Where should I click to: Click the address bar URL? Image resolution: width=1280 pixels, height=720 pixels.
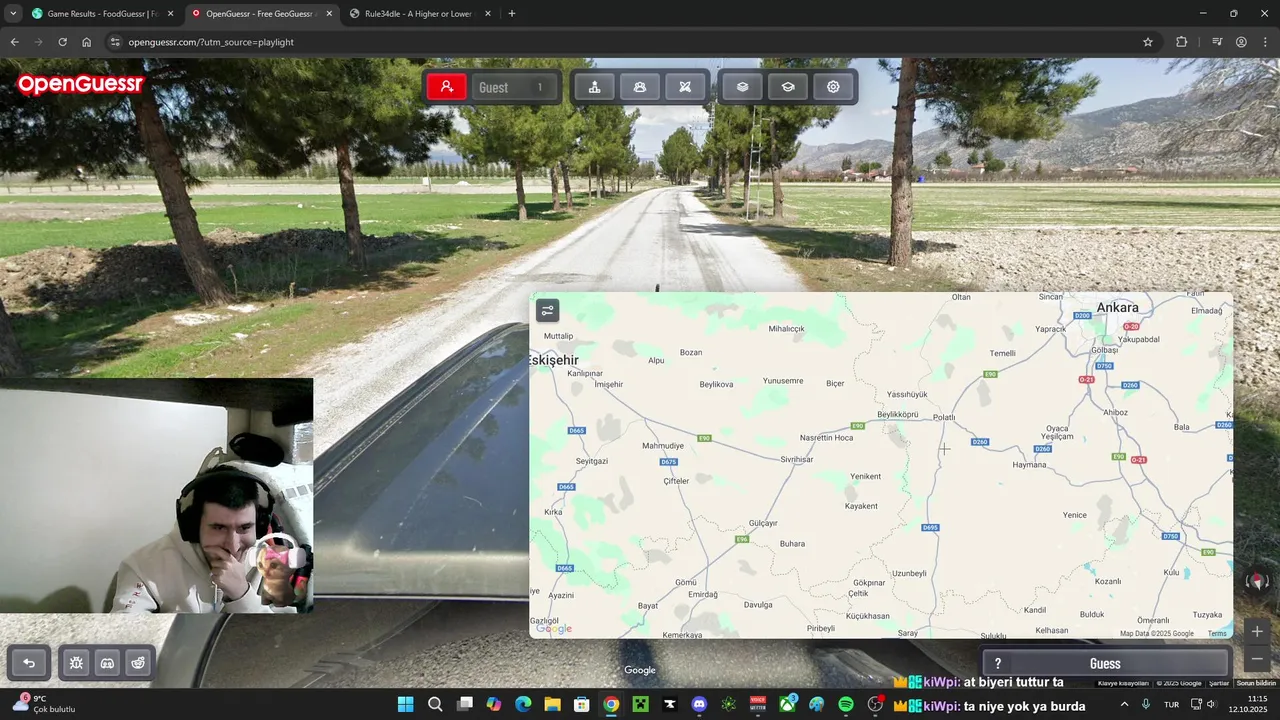(x=211, y=42)
